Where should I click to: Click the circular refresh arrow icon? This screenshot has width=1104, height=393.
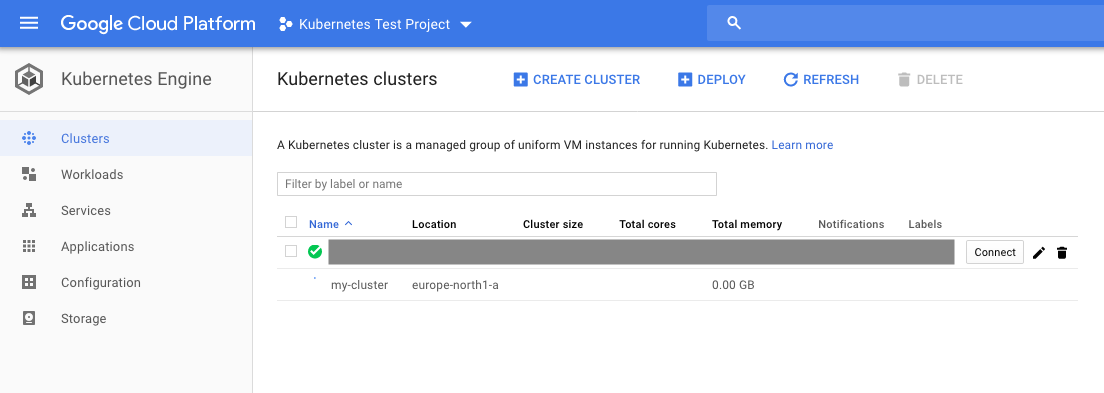[791, 80]
